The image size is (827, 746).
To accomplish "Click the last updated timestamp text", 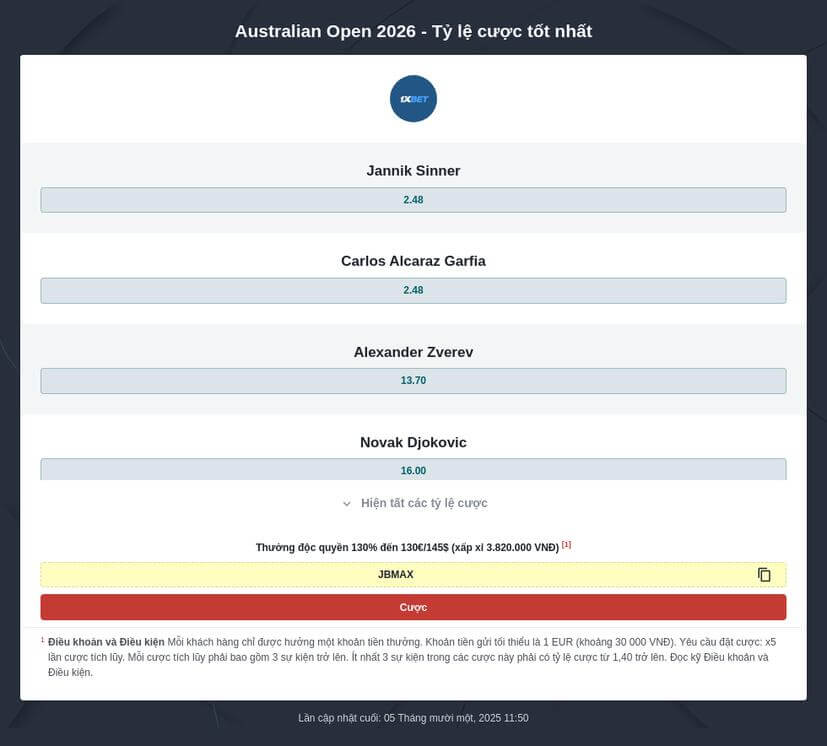I will (x=413, y=717).
